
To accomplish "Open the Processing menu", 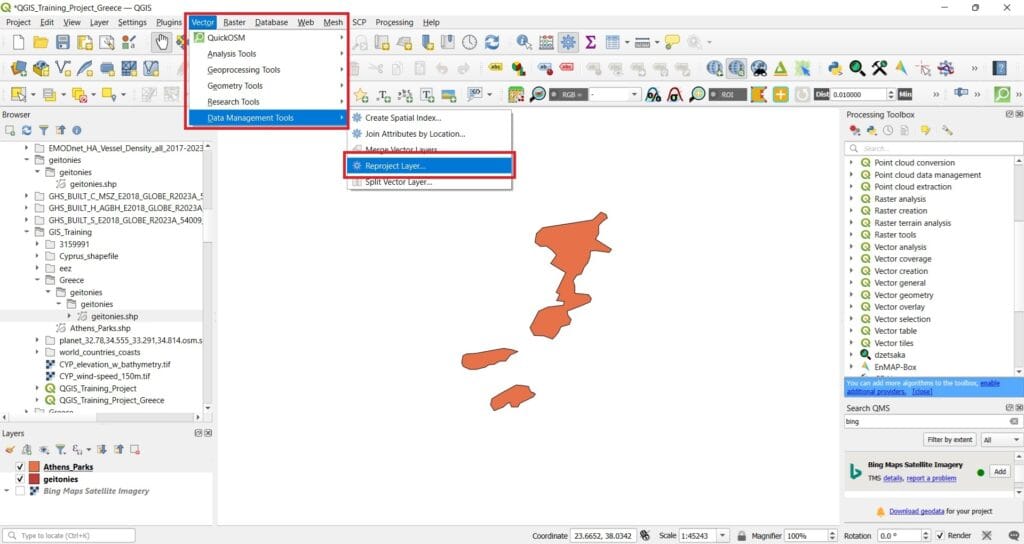I will 394,22.
